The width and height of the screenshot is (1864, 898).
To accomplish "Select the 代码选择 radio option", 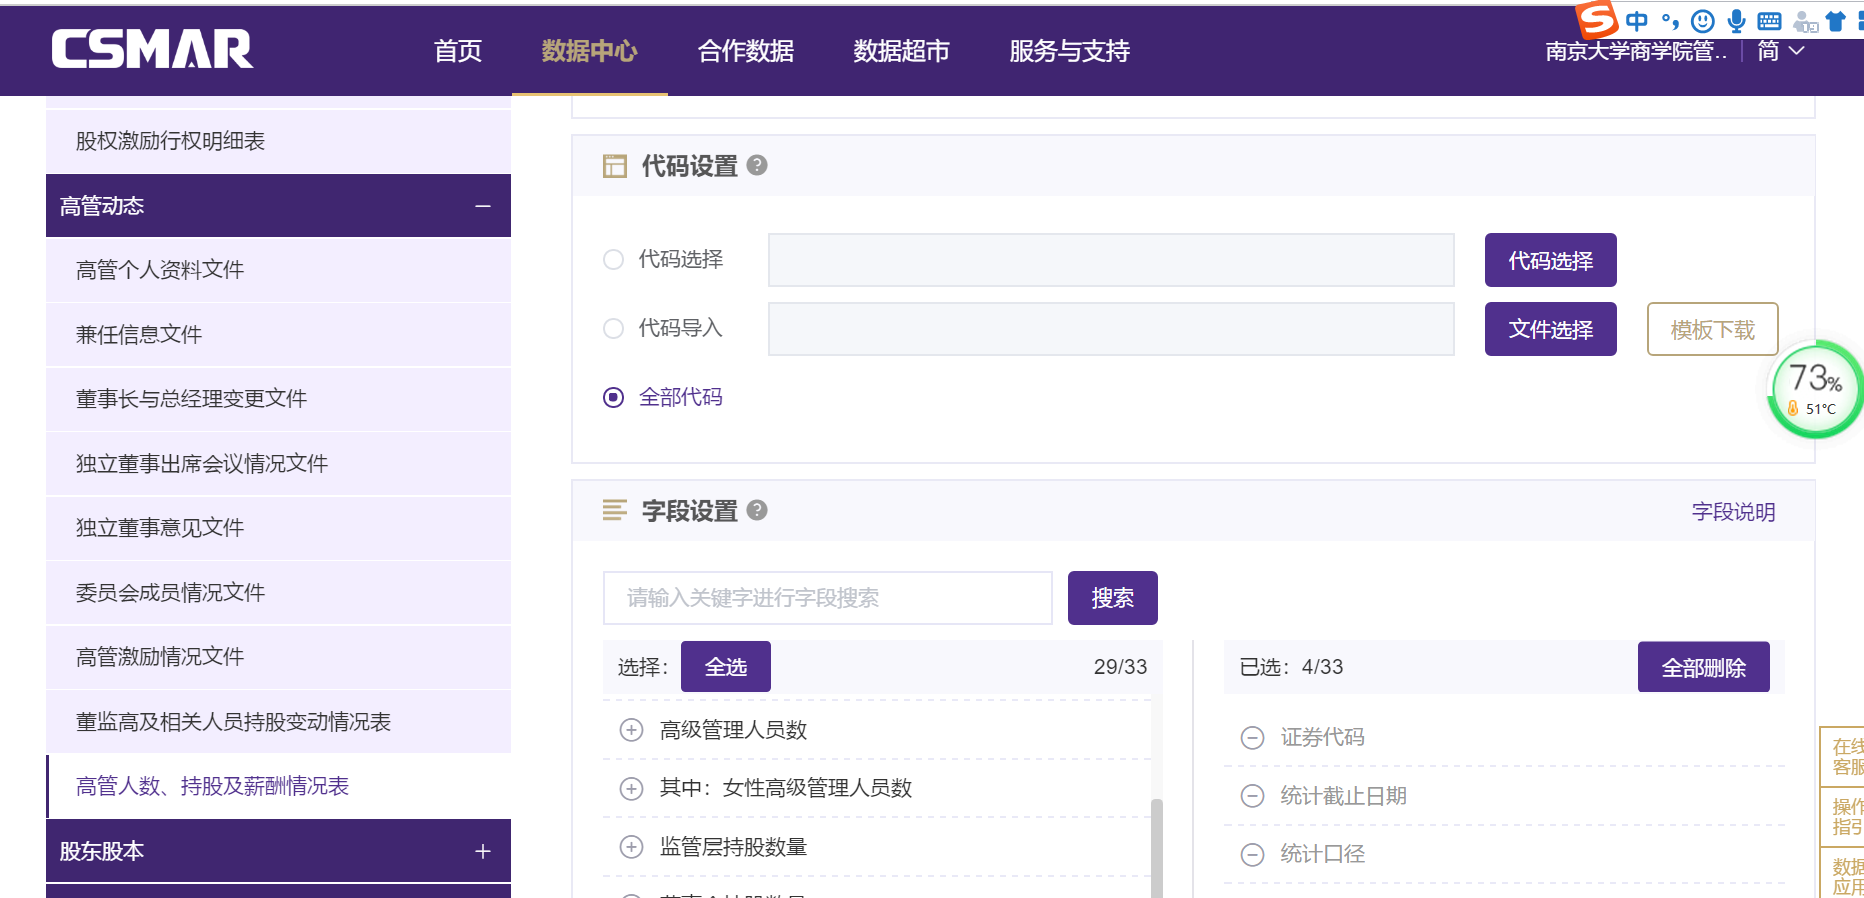I will coord(613,260).
